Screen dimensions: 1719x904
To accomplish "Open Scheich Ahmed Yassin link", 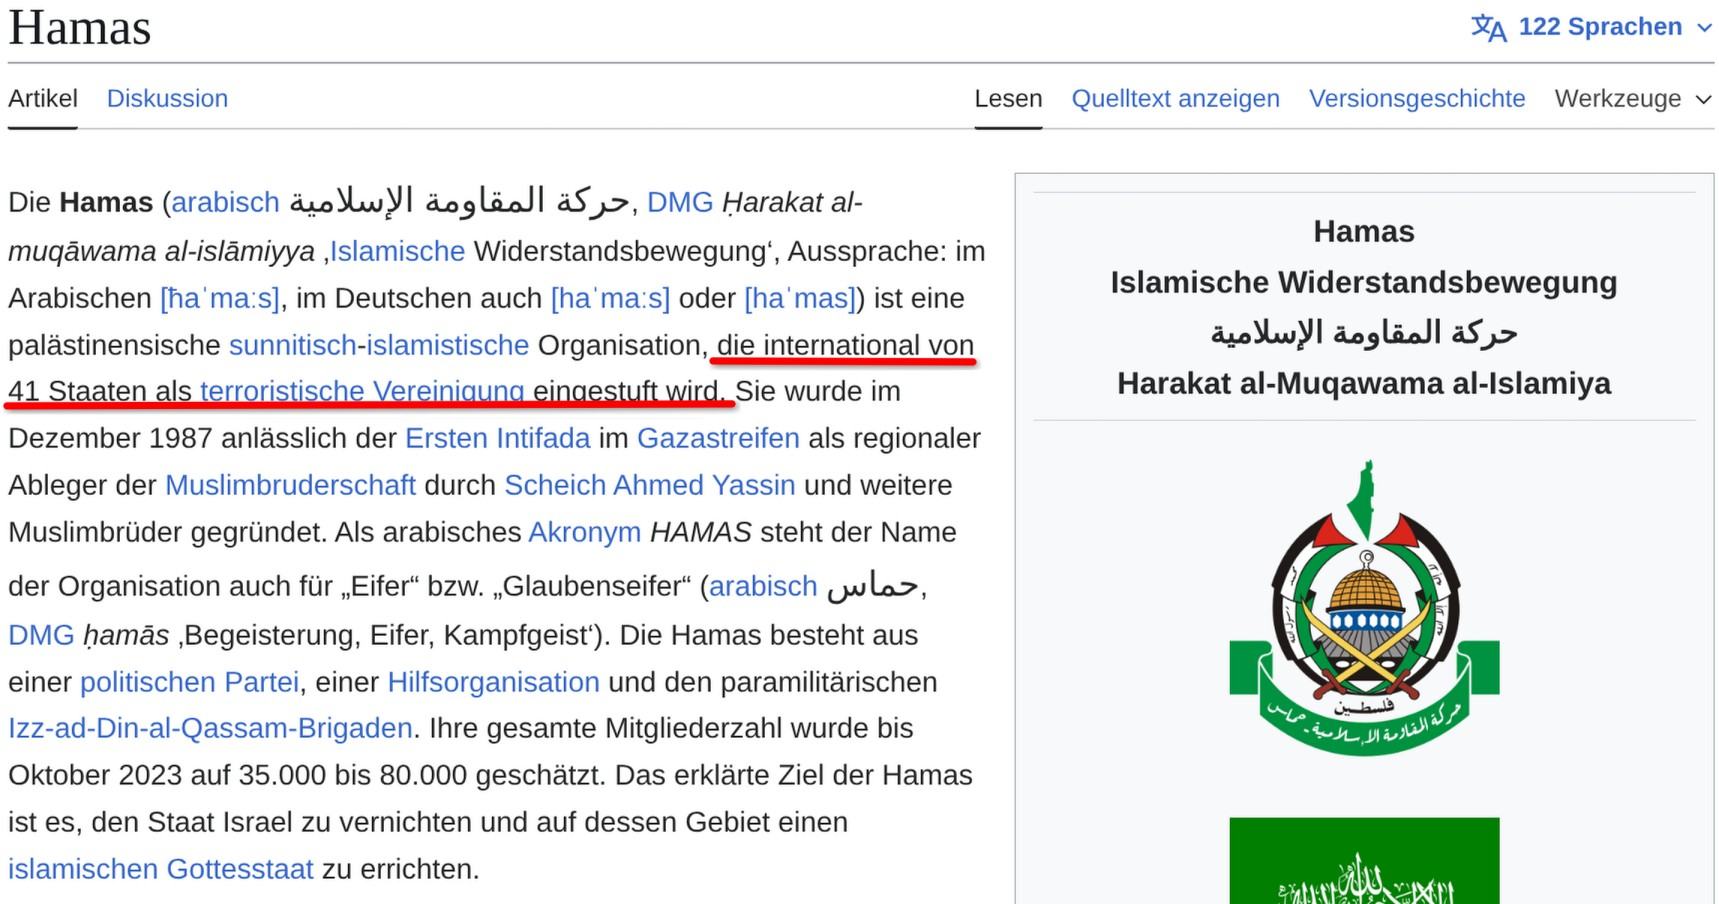I will click(x=650, y=485).
